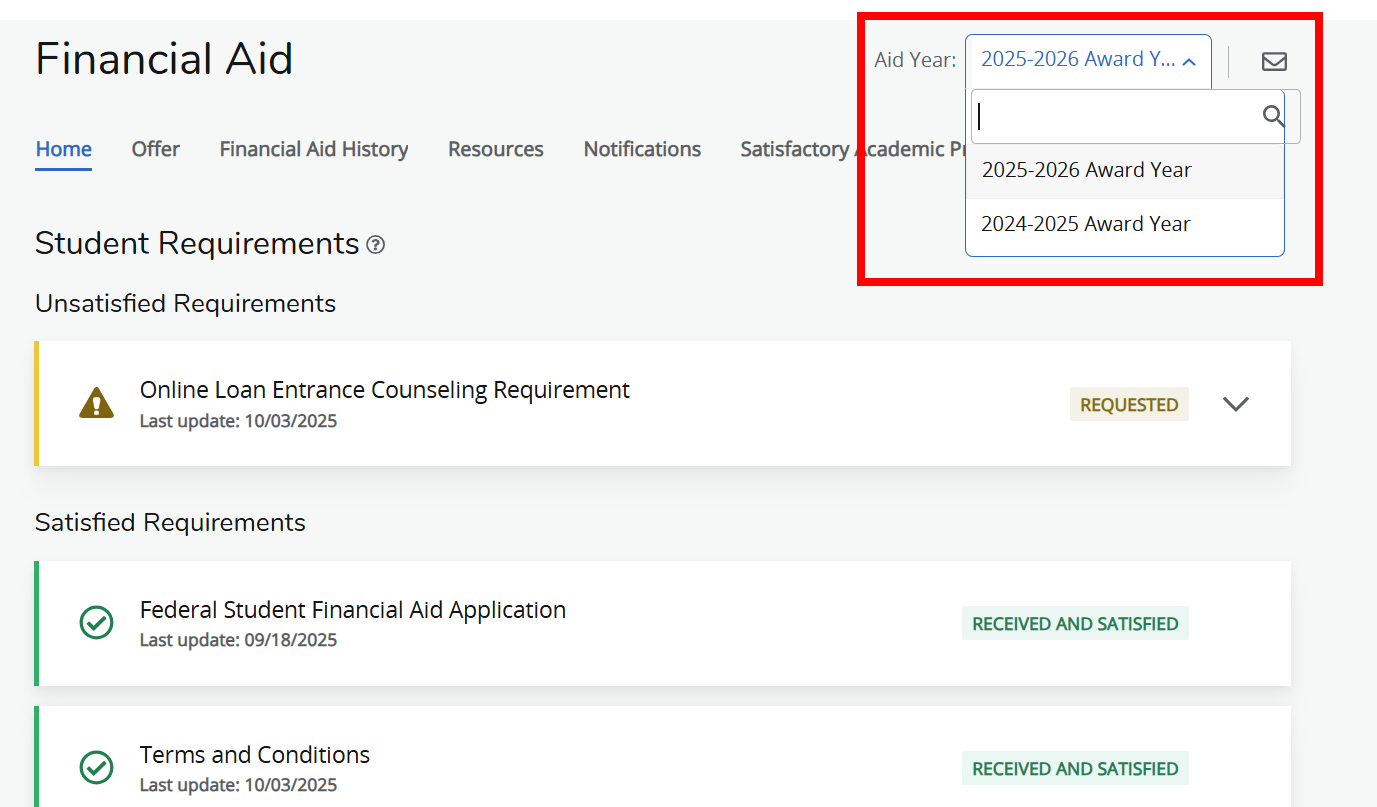The height and width of the screenshot is (807, 1377).
Task: Select the Home tab
Action: click(x=63, y=148)
